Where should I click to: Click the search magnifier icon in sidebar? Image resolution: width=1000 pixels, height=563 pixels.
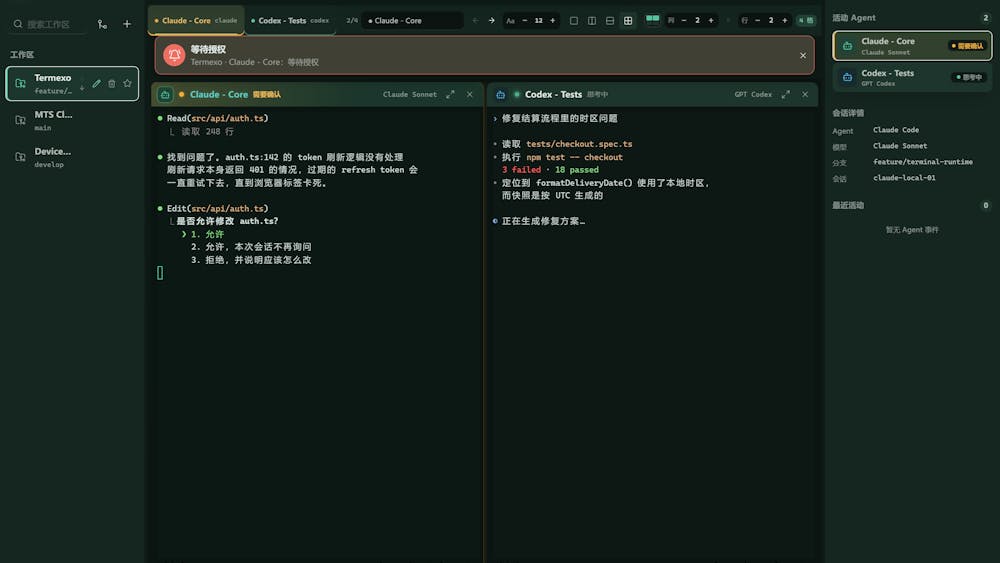click(18, 24)
